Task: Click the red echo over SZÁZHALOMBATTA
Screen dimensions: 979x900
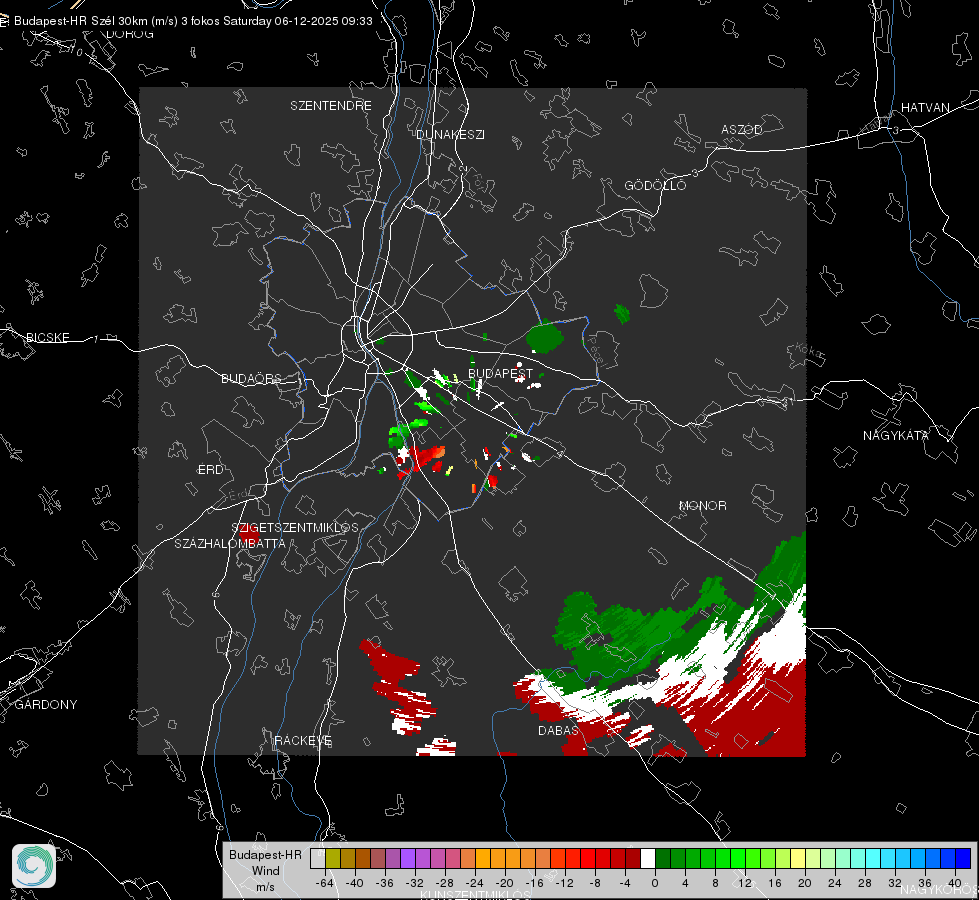Action: coord(248,536)
